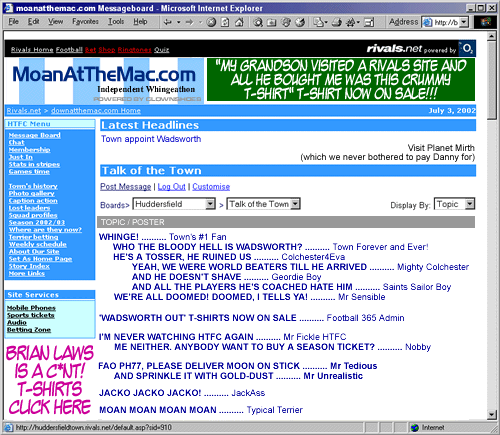Open the Town appoint Wadsworth headline
This screenshot has width=500, height=435.
pos(151,139)
